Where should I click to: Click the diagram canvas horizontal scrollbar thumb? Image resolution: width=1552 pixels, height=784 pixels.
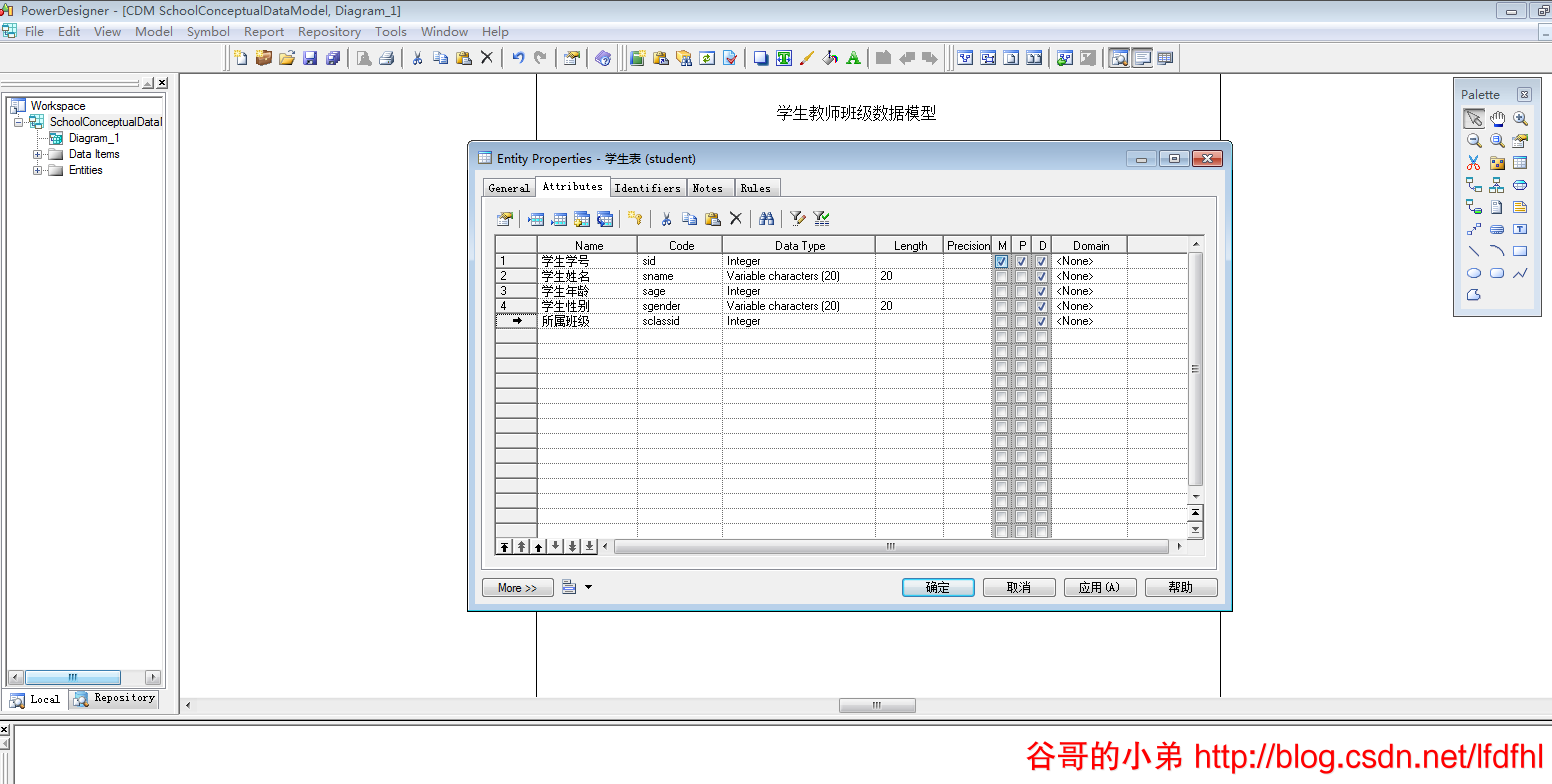click(877, 706)
